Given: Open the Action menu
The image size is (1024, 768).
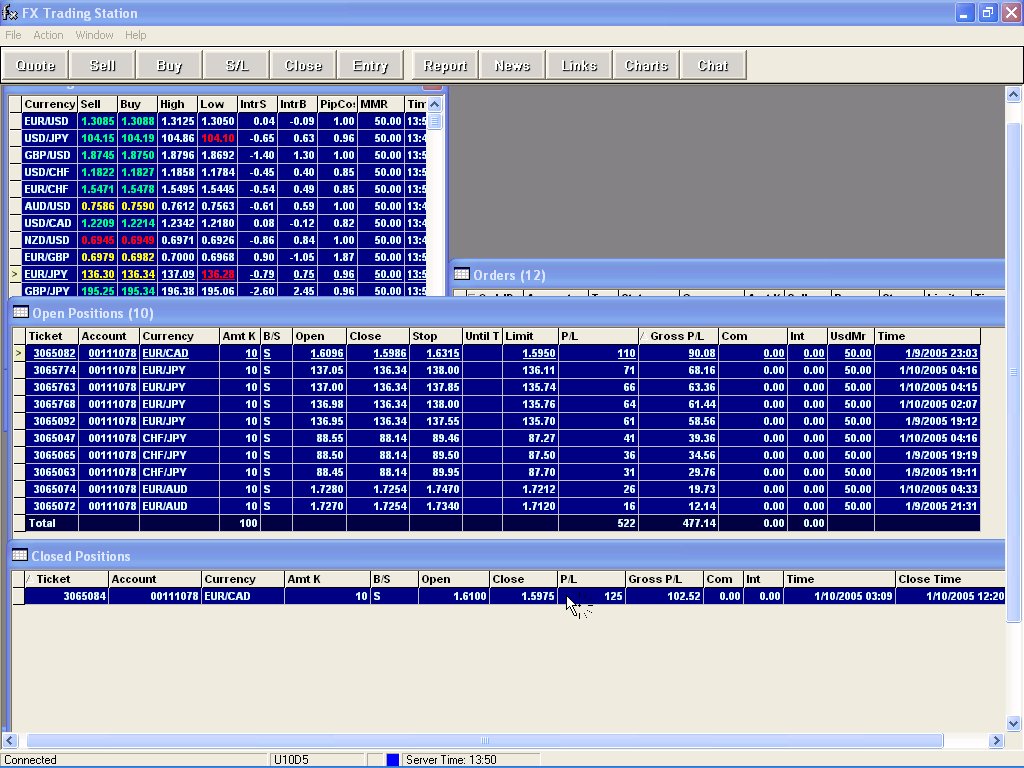Looking at the screenshot, I should (x=48, y=35).
